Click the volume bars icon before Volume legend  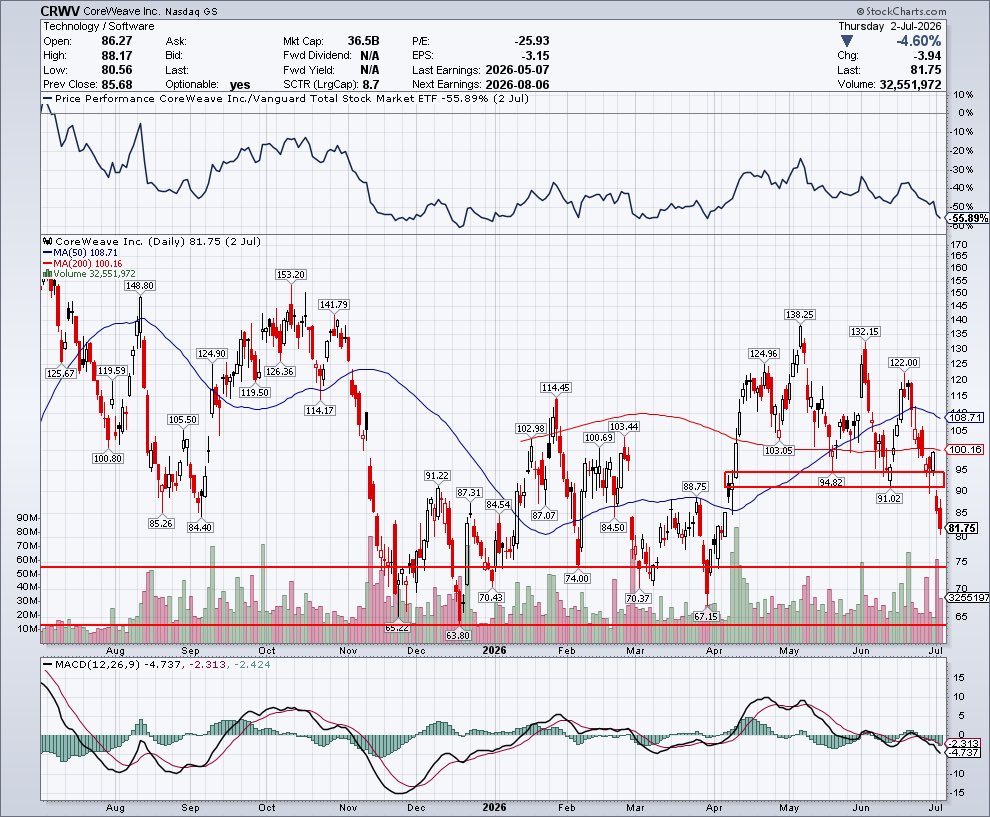pos(47,273)
